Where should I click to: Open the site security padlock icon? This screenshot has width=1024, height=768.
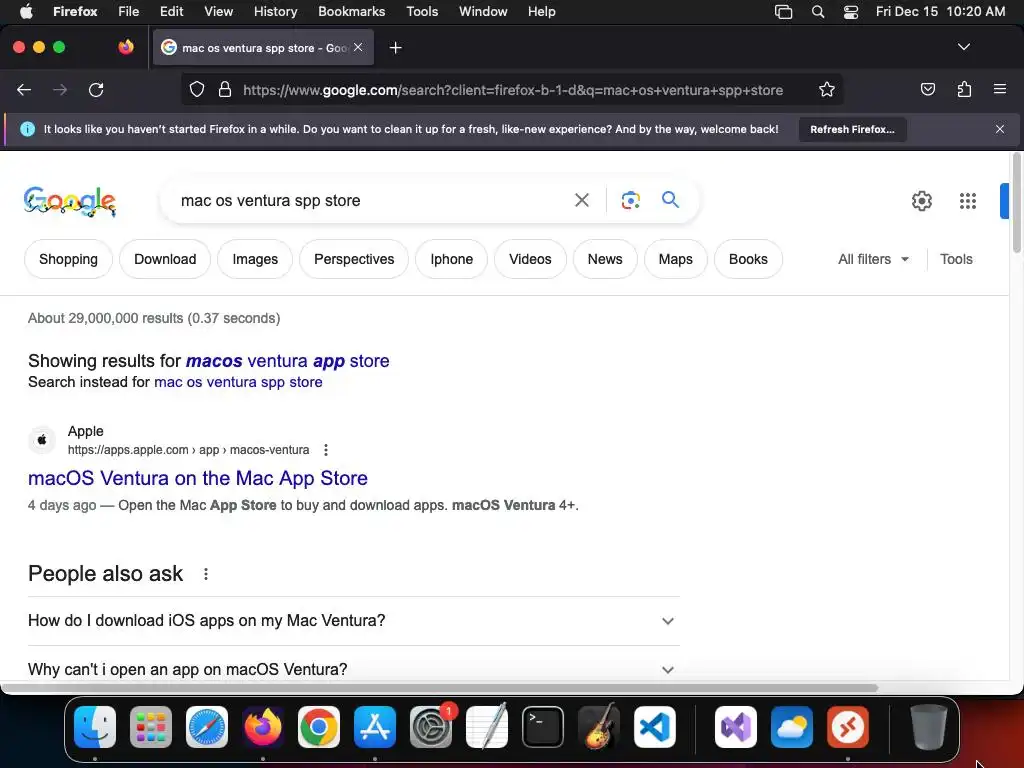(225, 90)
